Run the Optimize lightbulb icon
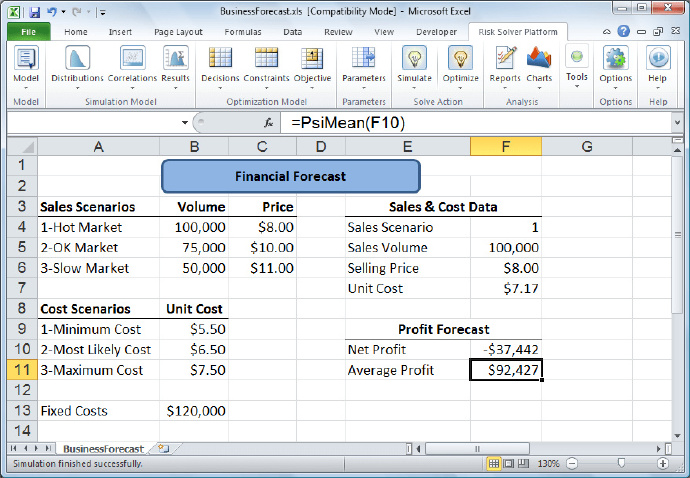The image size is (690, 478). click(460, 58)
